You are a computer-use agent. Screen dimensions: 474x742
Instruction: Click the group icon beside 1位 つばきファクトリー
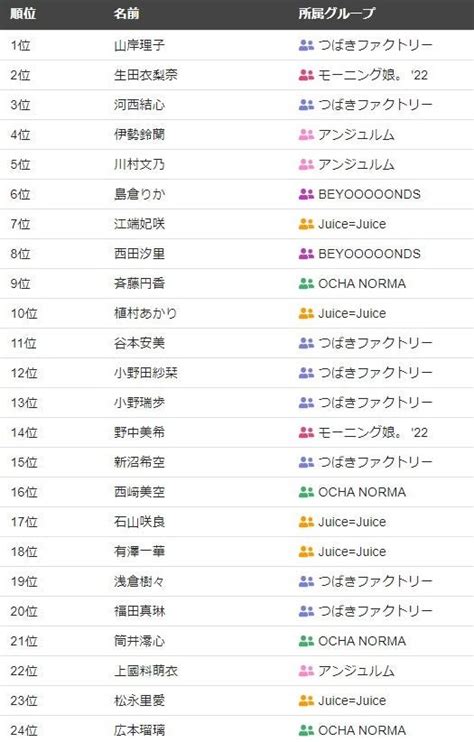point(306,45)
